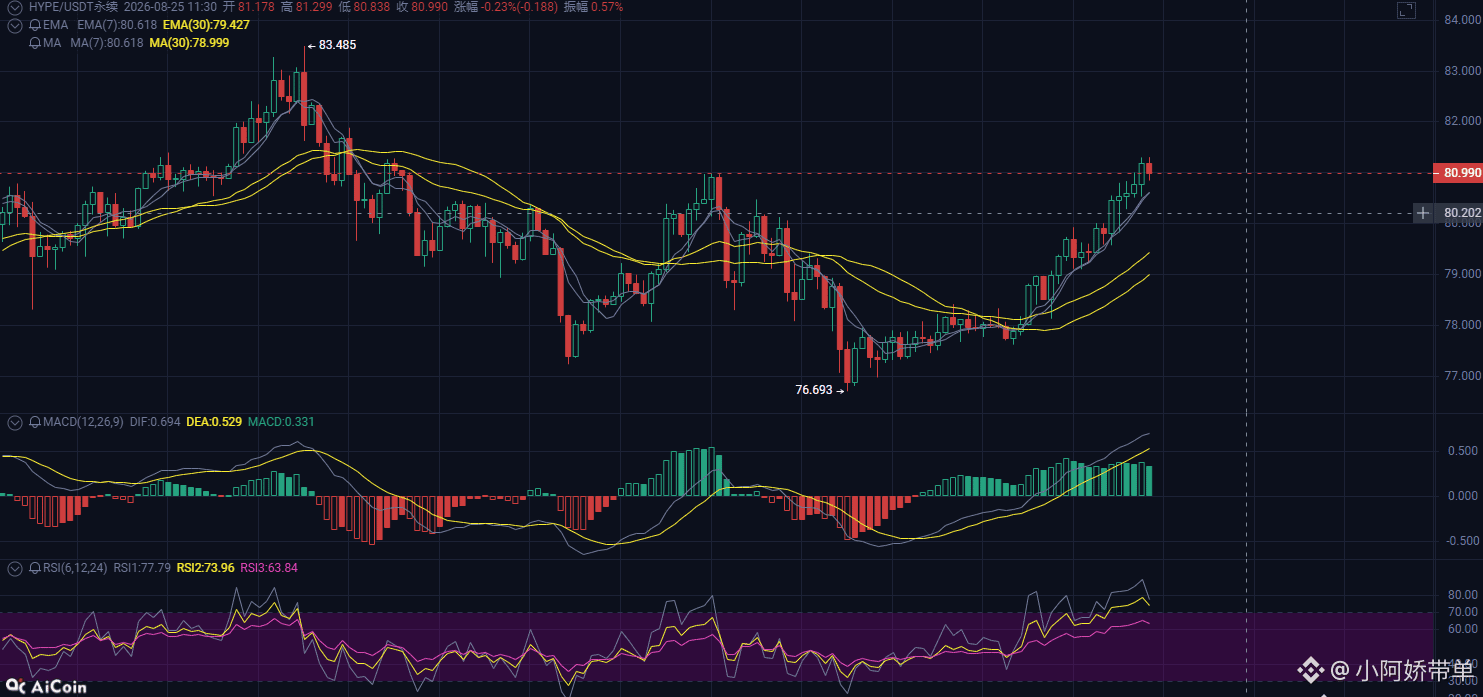Screen dimensions: 1483x697
Task: Click the 79.000 price axis label
Action: 1462,274
